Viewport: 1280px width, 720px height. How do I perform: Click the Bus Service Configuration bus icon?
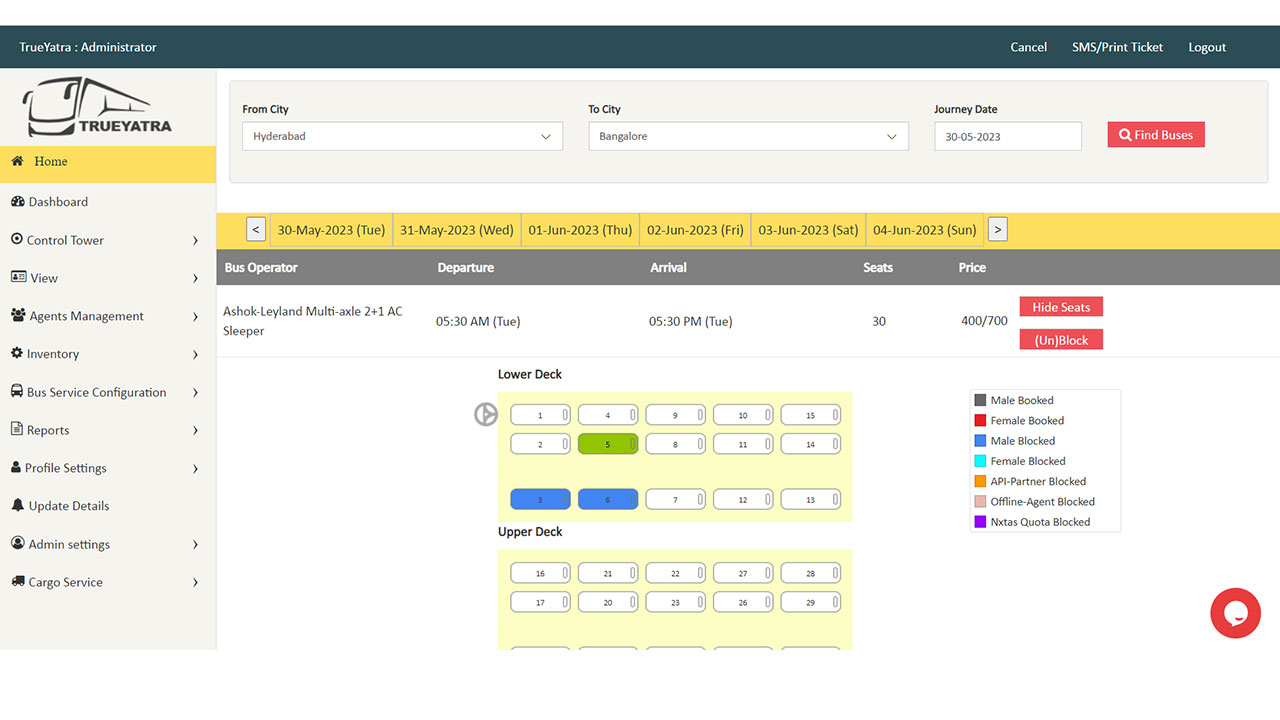(x=17, y=392)
